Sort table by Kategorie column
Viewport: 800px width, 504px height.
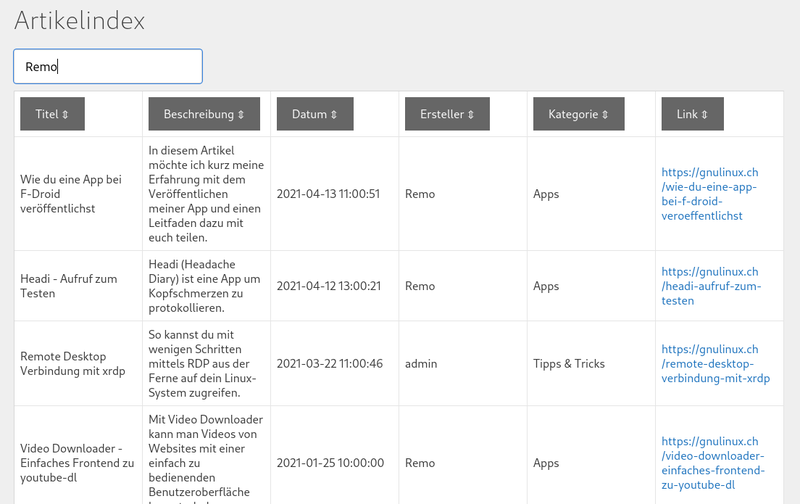(579, 114)
